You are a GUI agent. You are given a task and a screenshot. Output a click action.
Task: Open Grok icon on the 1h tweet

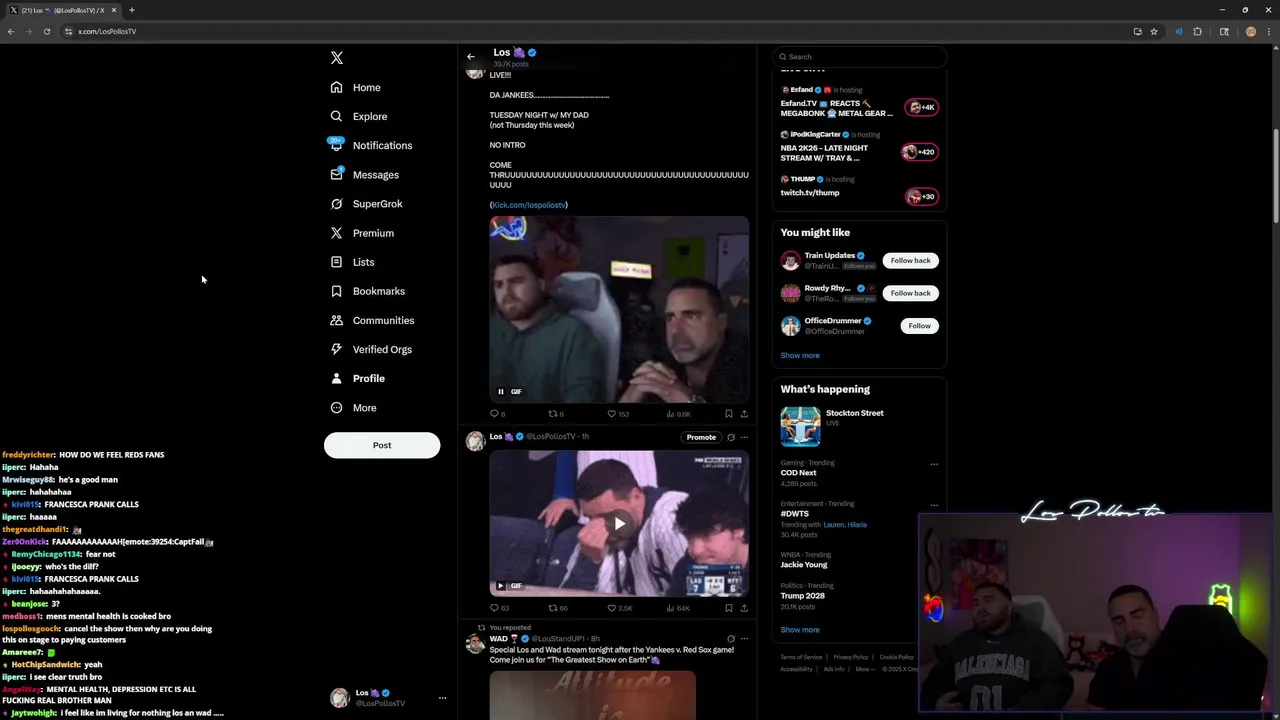tap(731, 437)
